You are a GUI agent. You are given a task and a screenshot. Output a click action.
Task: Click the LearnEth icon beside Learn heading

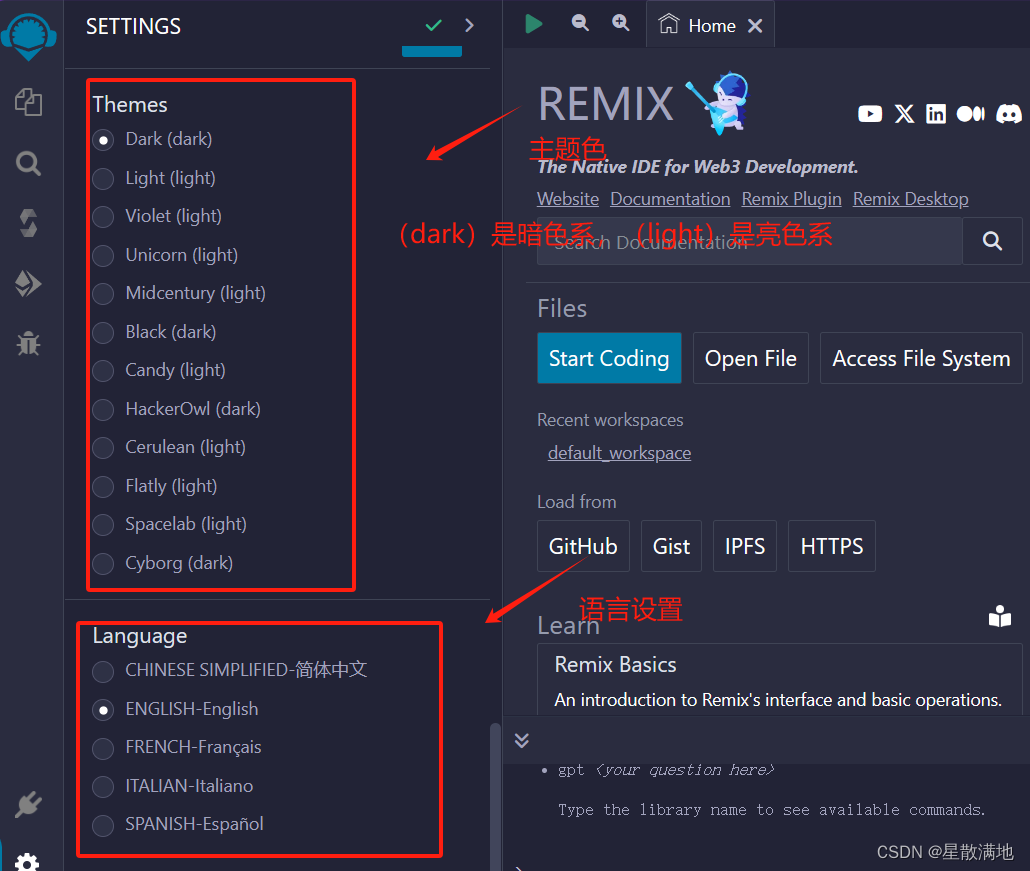[x=1000, y=616]
